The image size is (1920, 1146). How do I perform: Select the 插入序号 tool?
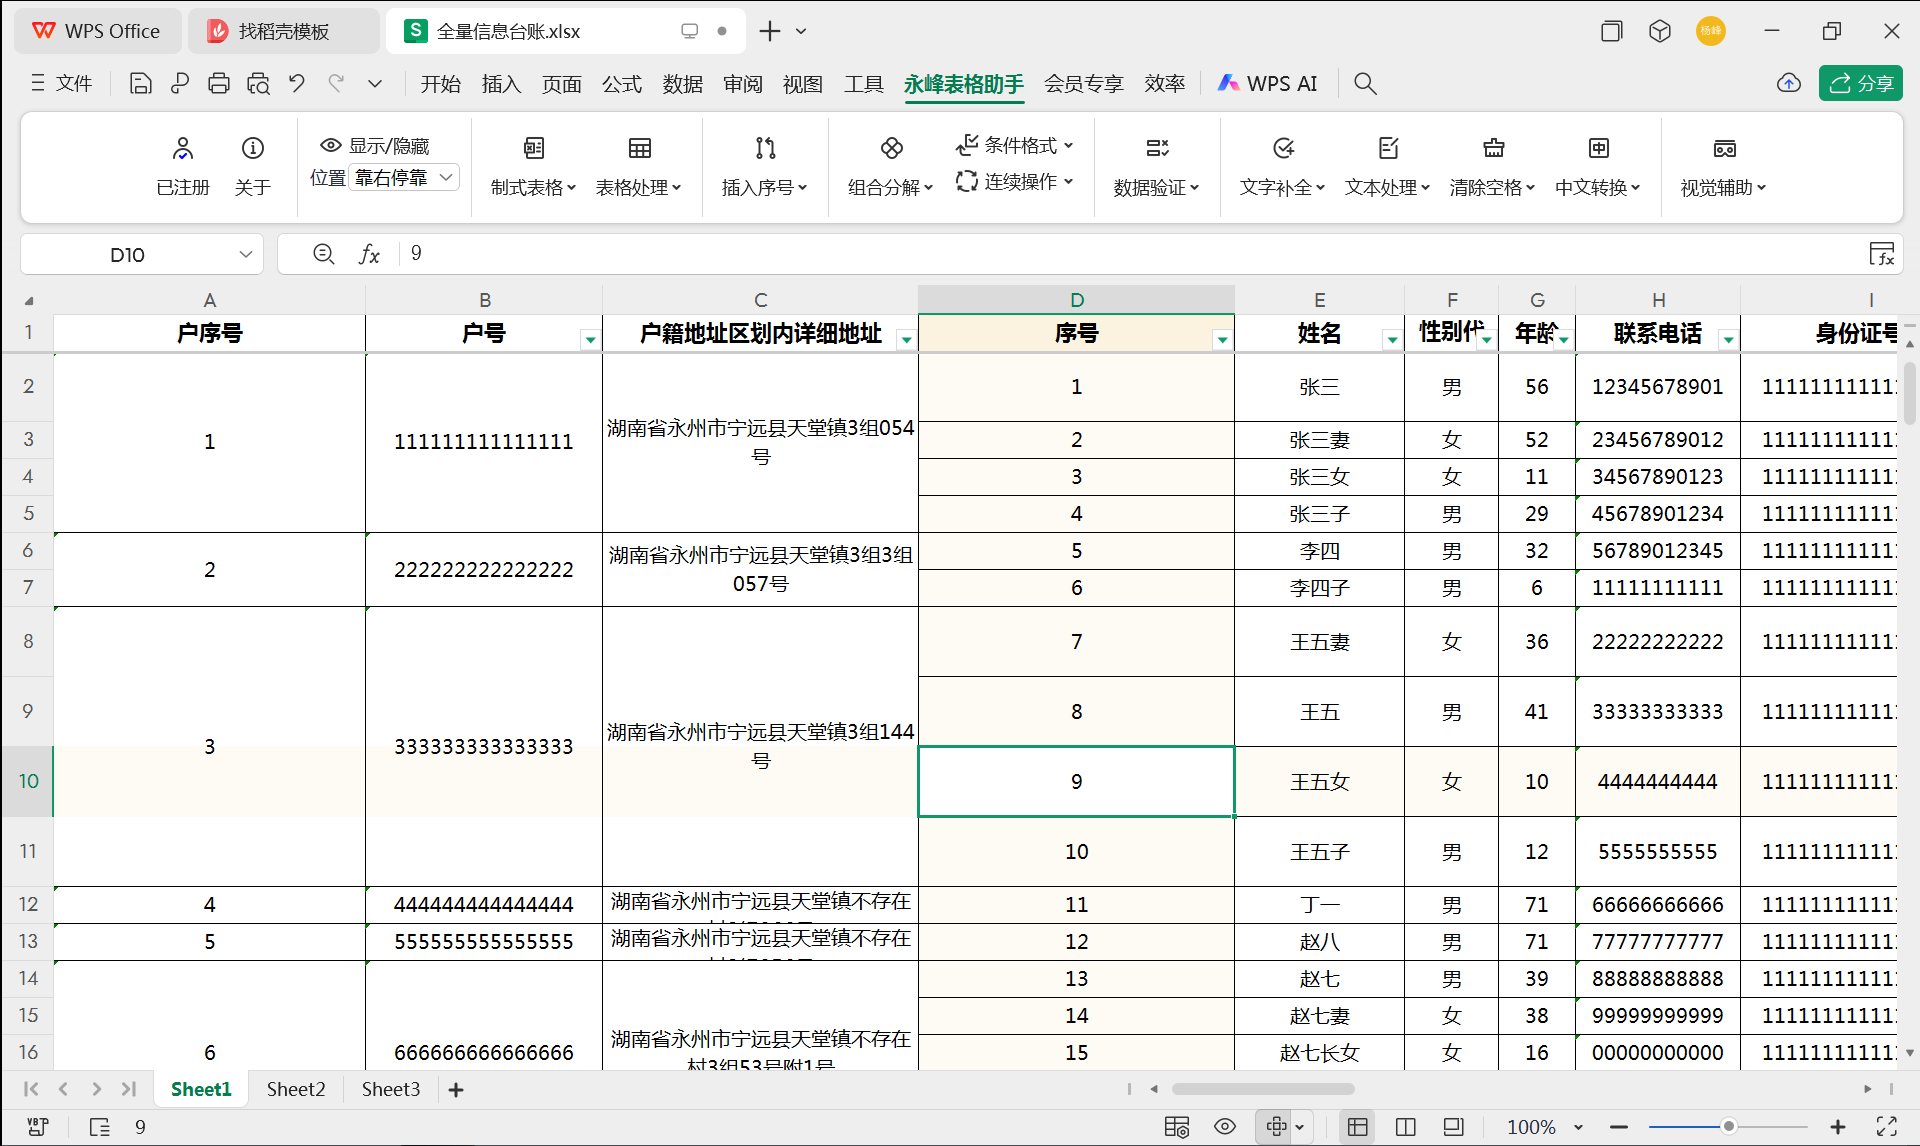click(x=764, y=165)
